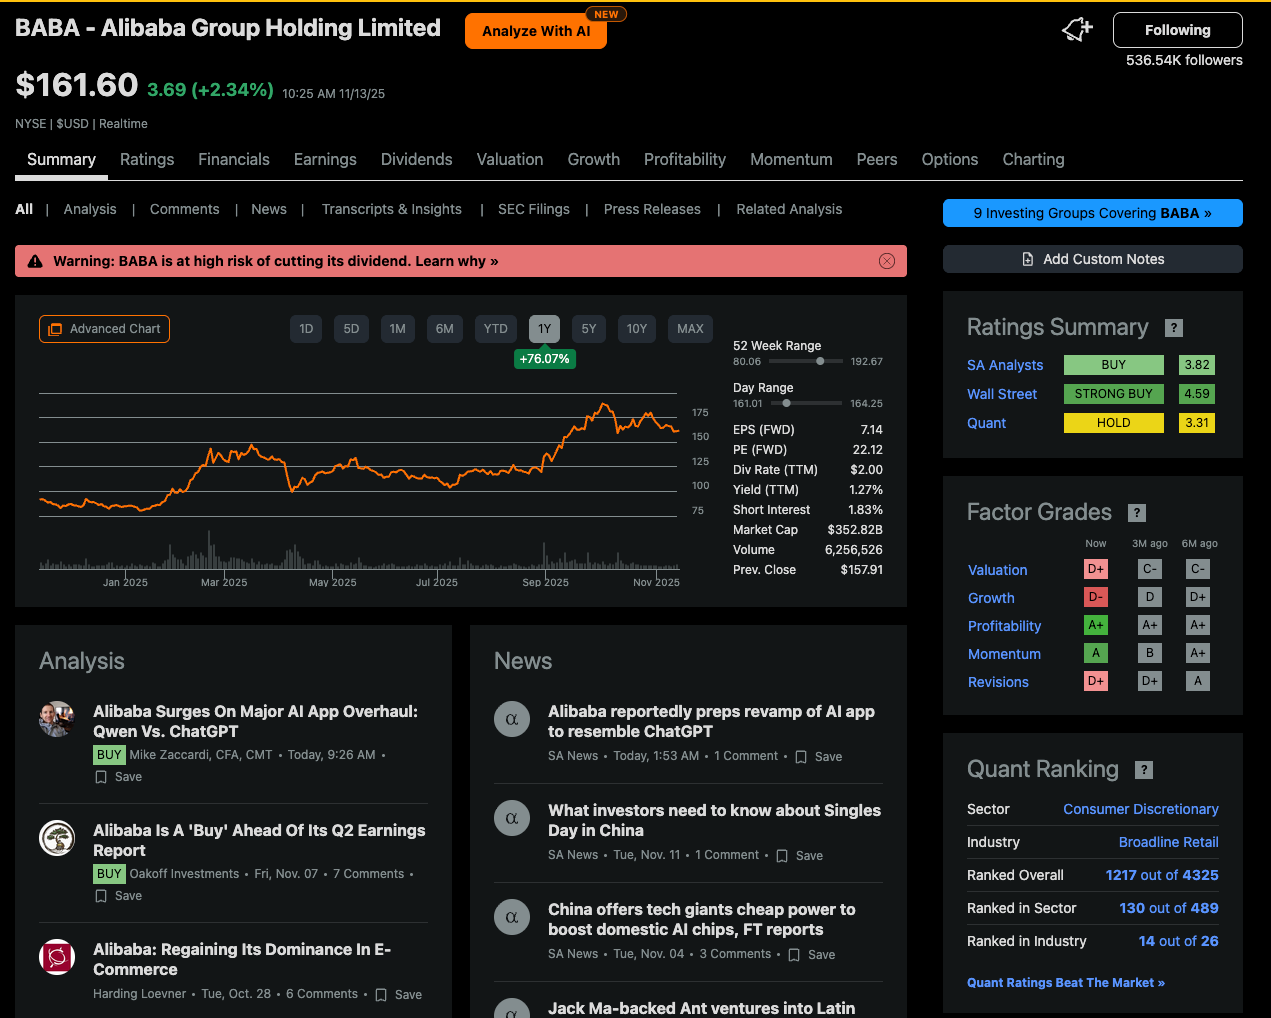Click Harding Loevner author avatar

click(57, 957)
